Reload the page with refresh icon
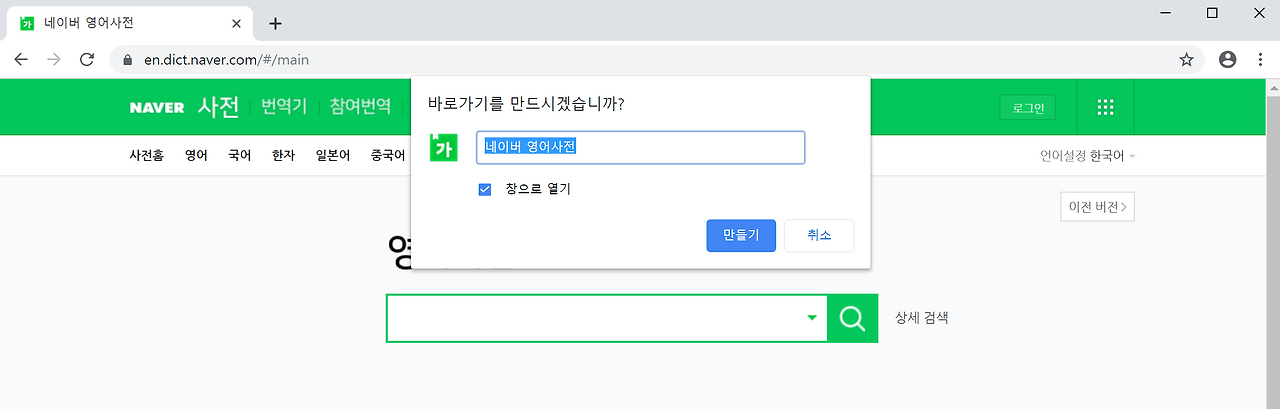This screenshot has width=1280, height=409. coord(87,60)
